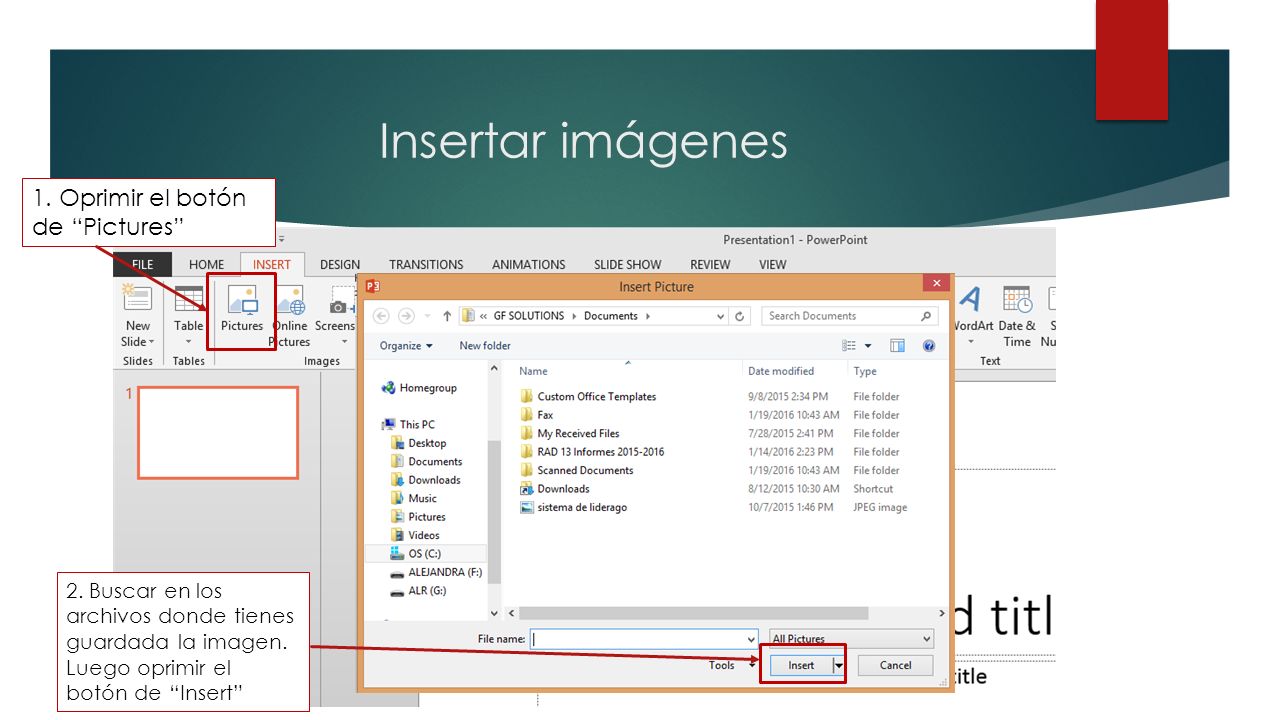Close the Insert Picture dialog

click(x=936, y=284)
